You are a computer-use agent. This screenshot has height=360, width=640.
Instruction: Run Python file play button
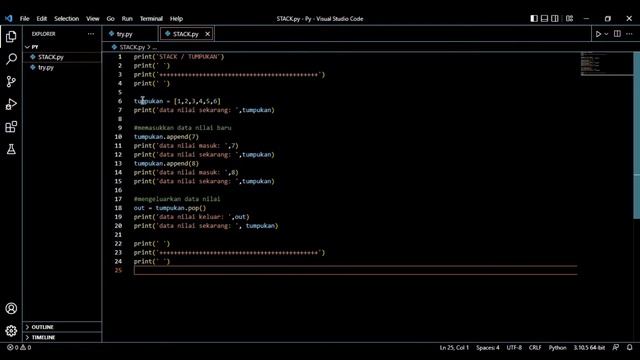(598, 34)
